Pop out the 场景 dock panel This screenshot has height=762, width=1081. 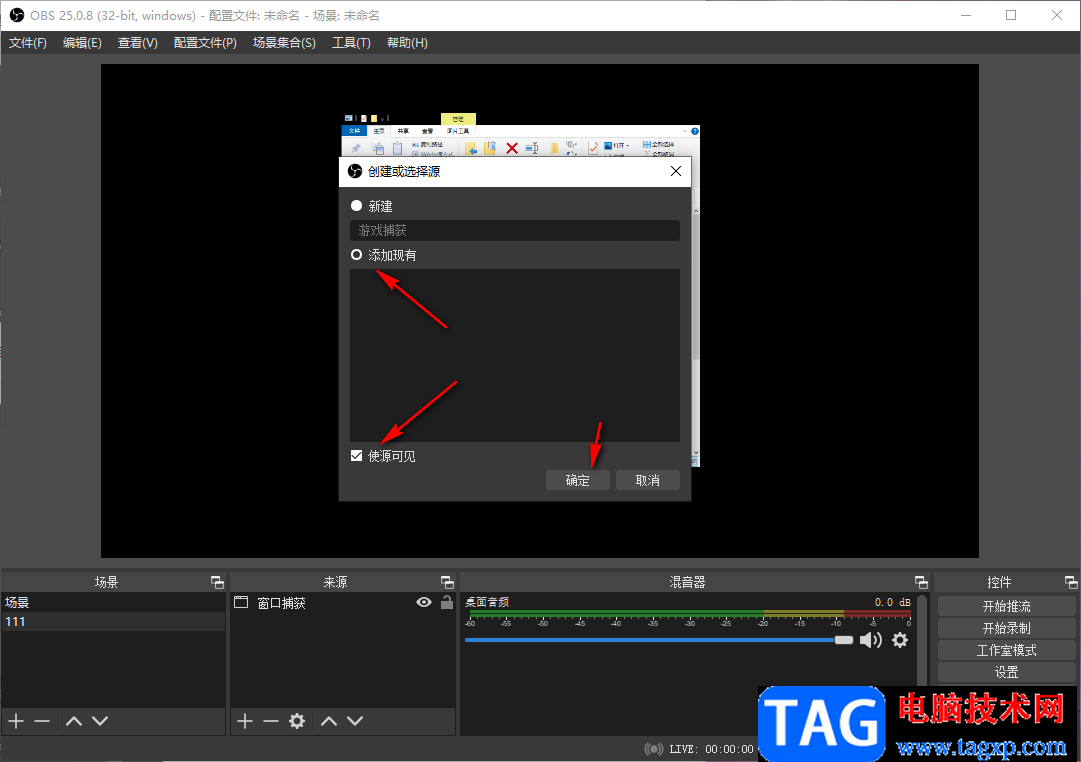217,582
